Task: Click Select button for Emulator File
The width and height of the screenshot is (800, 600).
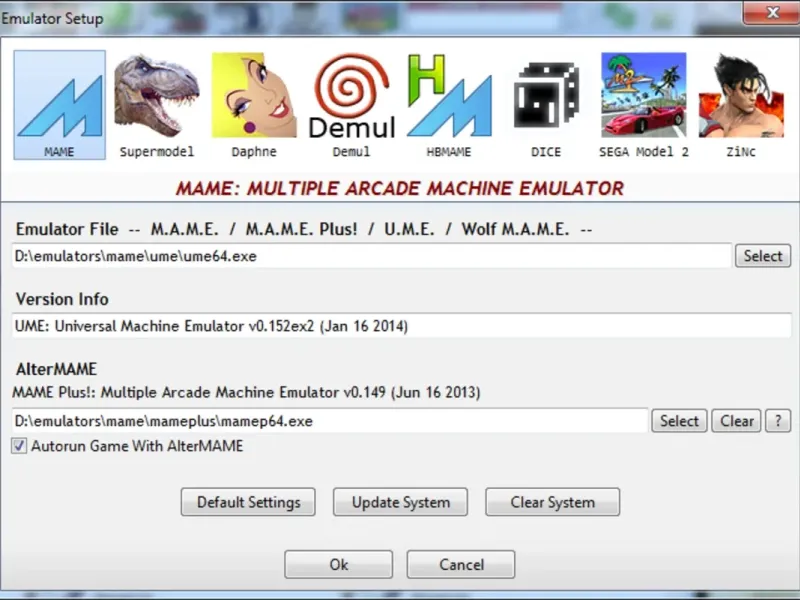Action: coord(763,256)
